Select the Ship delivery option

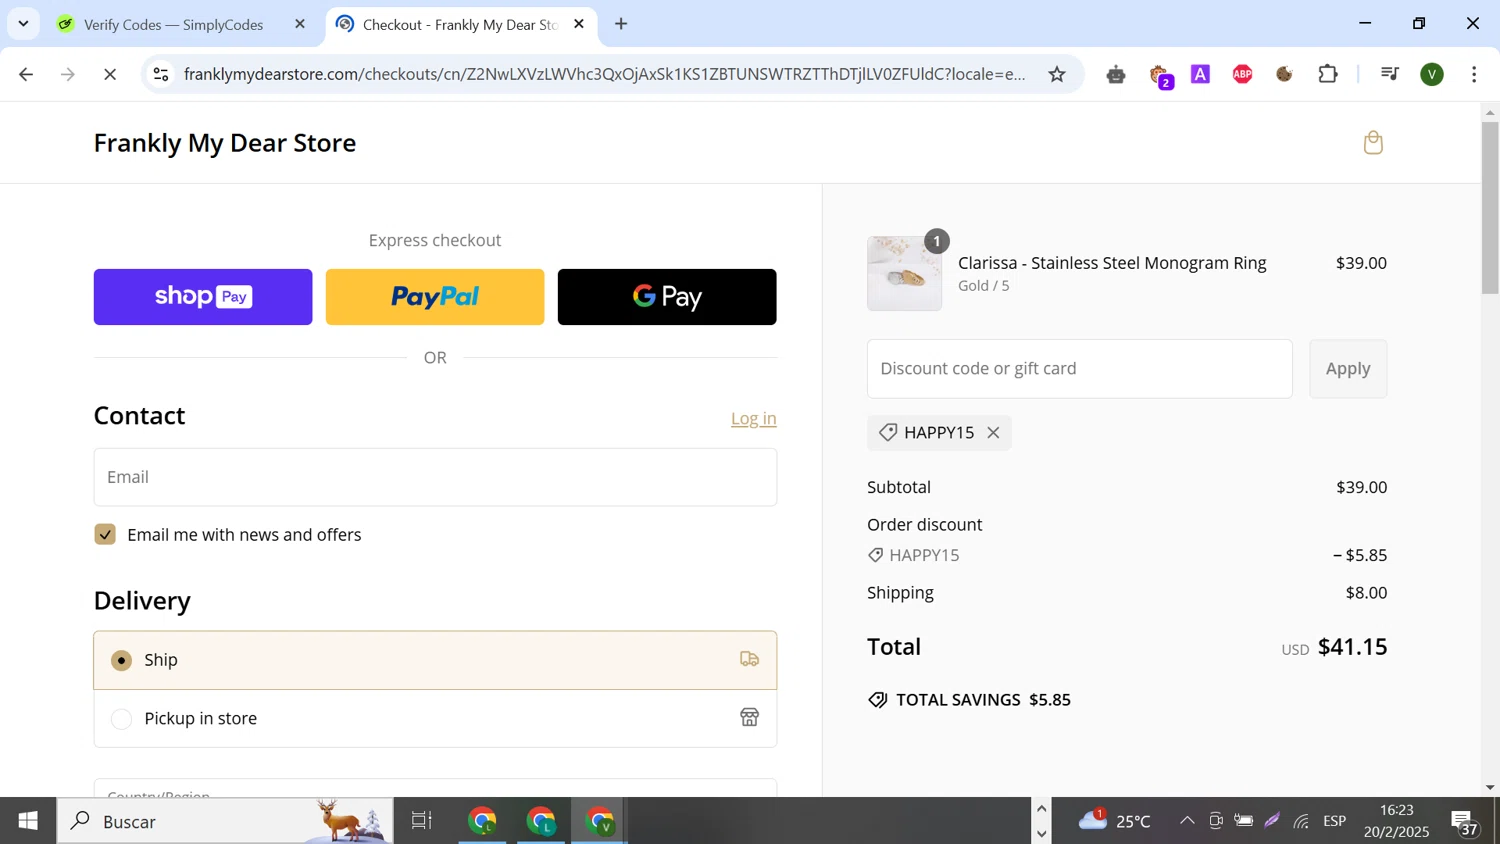(435, 660)
